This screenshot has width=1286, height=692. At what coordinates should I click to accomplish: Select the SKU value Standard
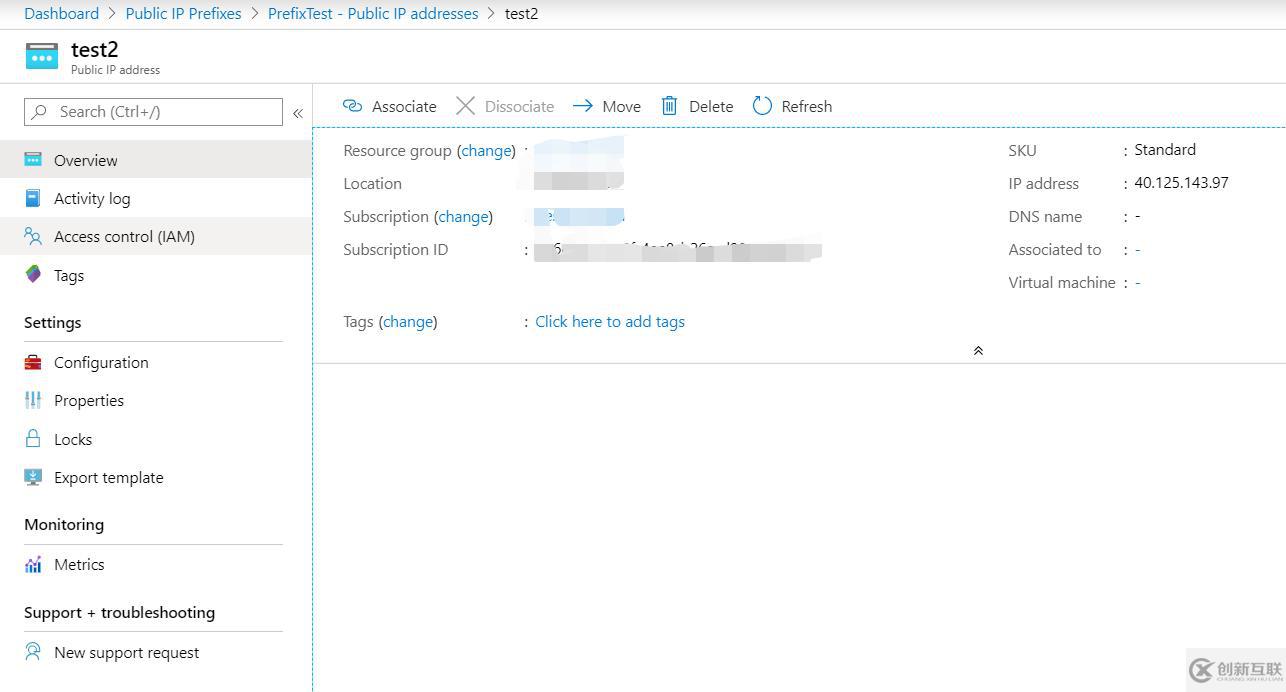tap(1165, 150)
